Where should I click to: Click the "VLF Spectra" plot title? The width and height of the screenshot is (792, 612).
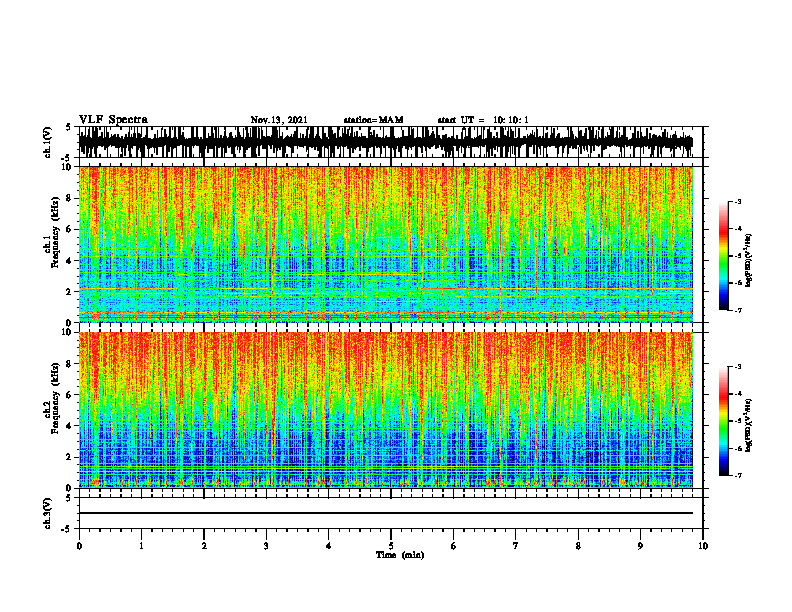tap(113, 120)
